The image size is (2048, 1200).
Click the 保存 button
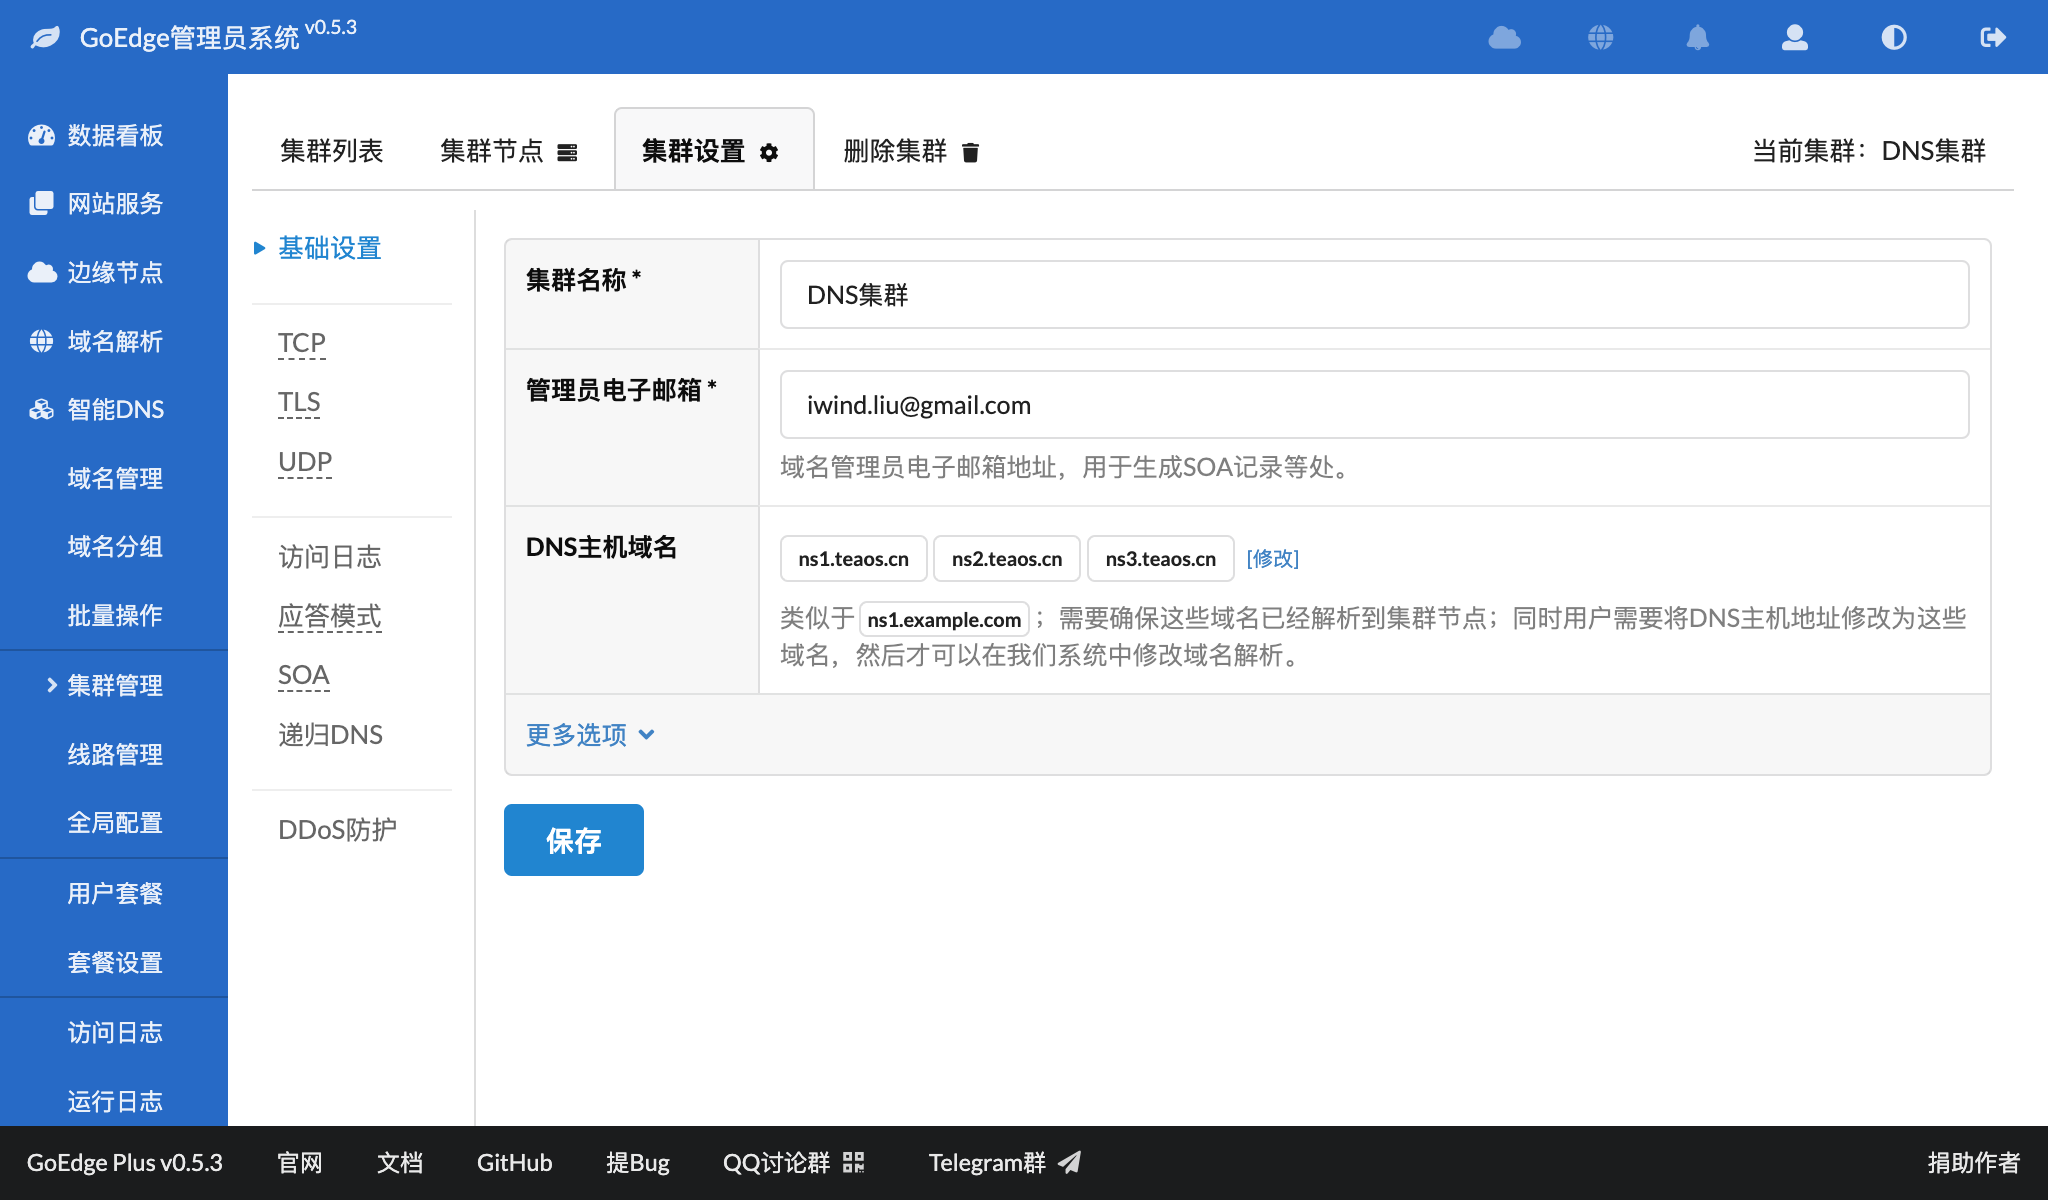click(574, 840)
